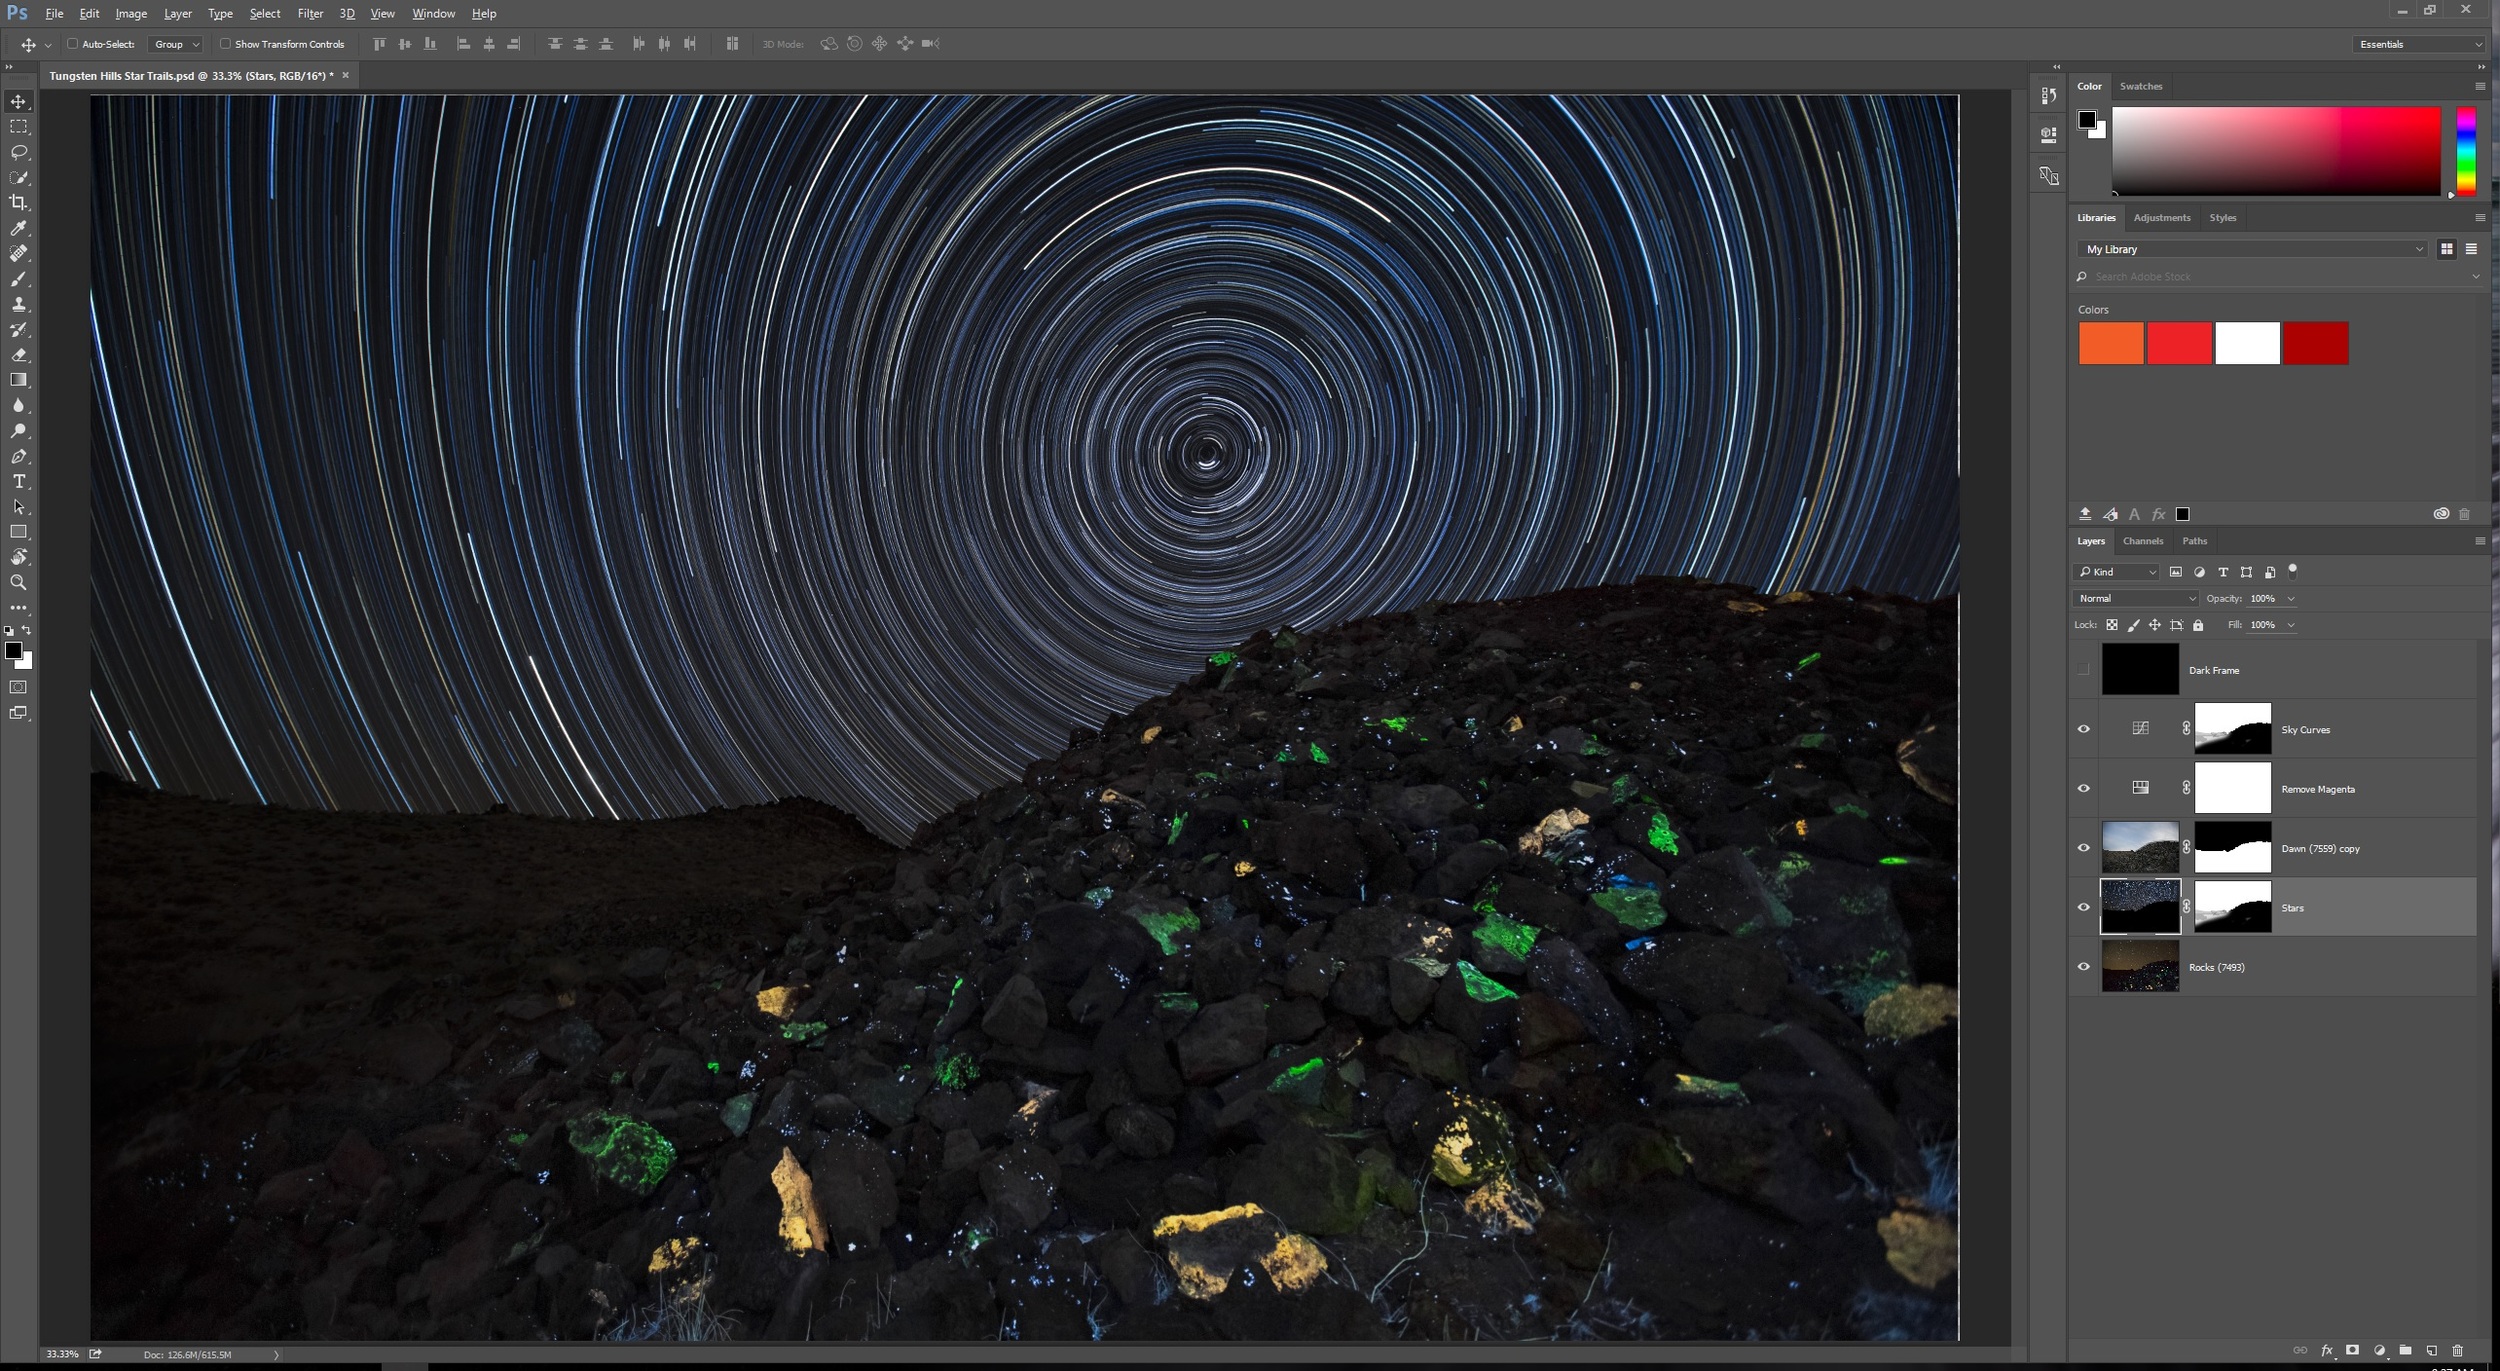Select the Dawn (7559) copy layer thumbnail
Screen dimensions: 2500x1371
2140,848
